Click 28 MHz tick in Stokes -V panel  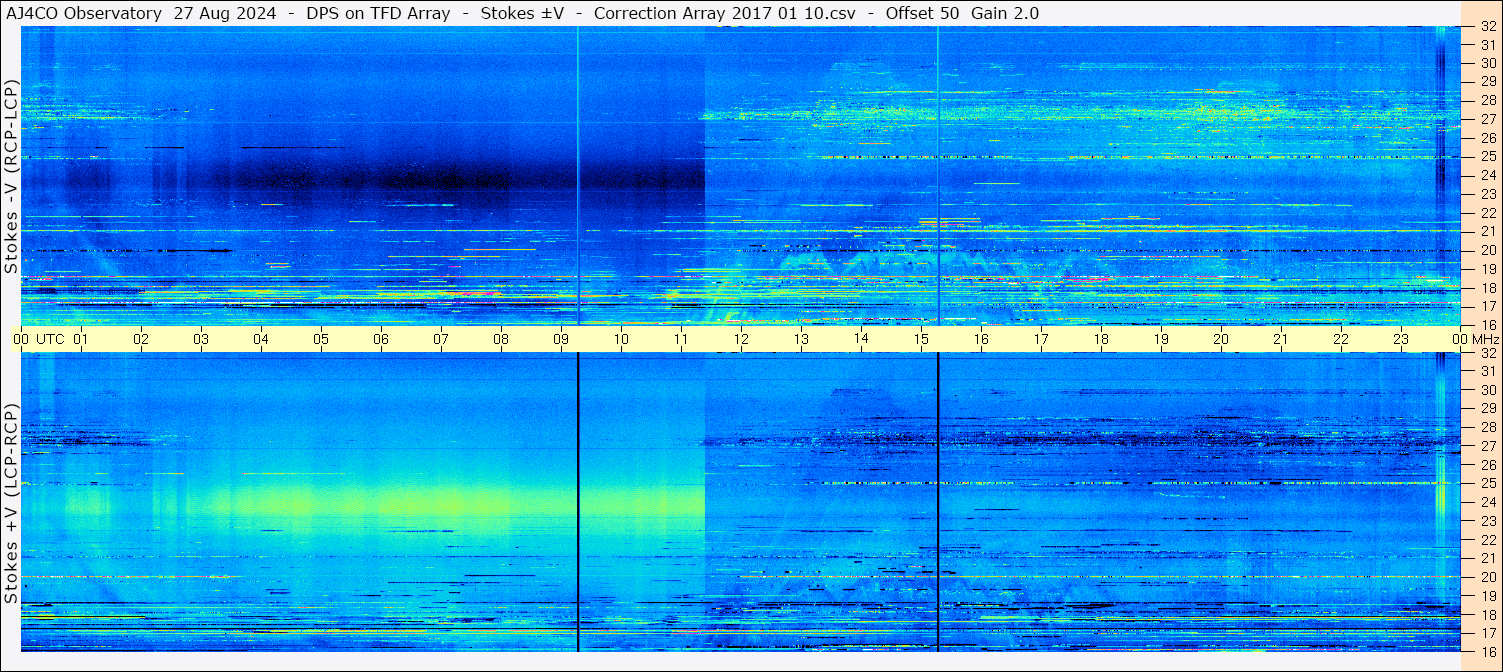point(1487,100)
